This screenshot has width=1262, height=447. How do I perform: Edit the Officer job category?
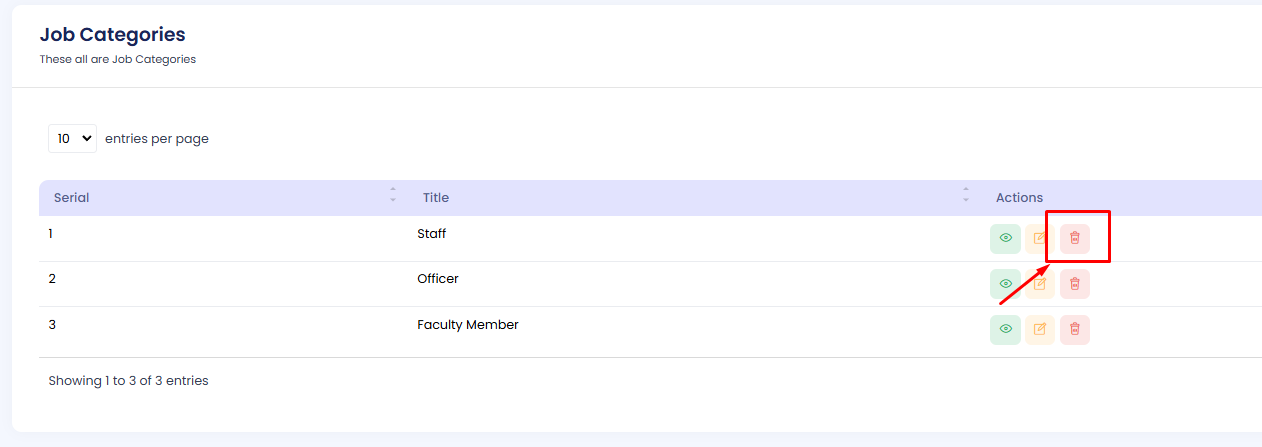tap(1040, 284)
